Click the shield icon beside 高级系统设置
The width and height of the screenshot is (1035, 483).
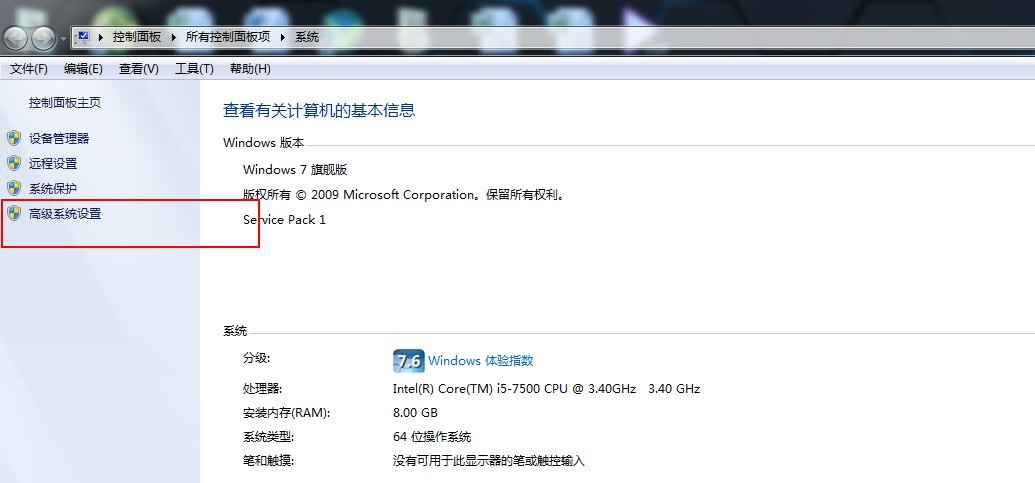pos(14,214)
